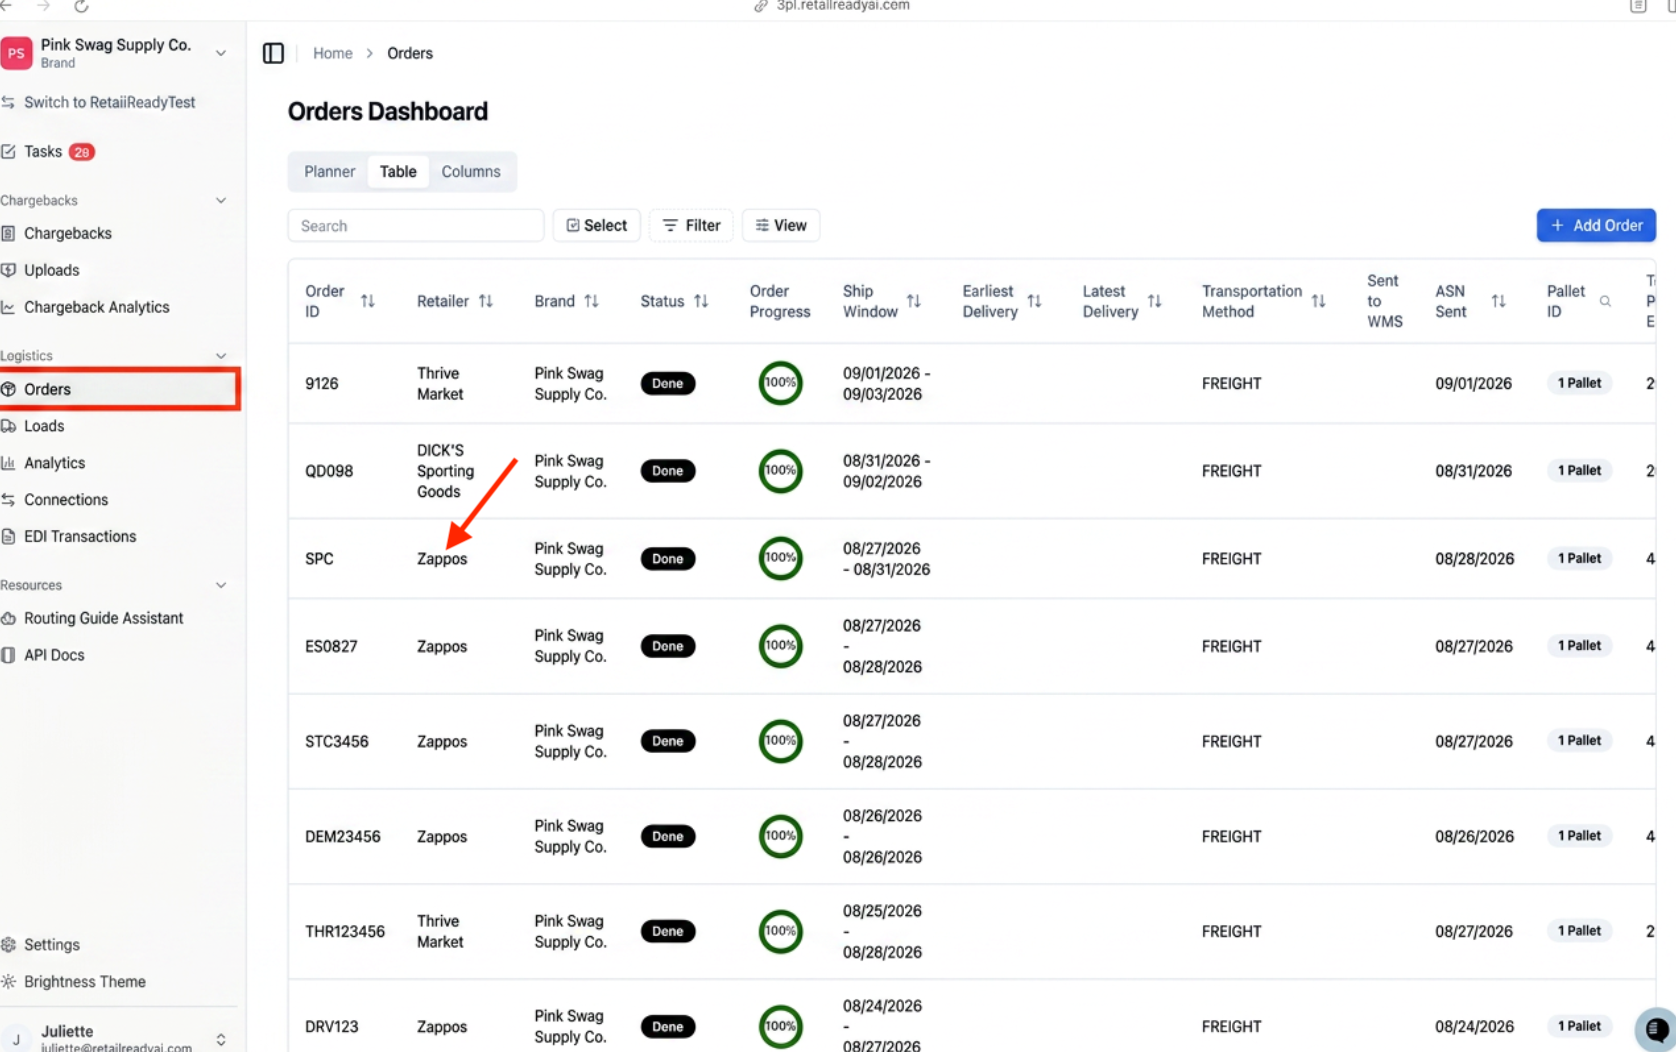This screenshot has height=1052, width=1676.
Task: Sort the ASN Sent column
Action: click(1499, 301)
